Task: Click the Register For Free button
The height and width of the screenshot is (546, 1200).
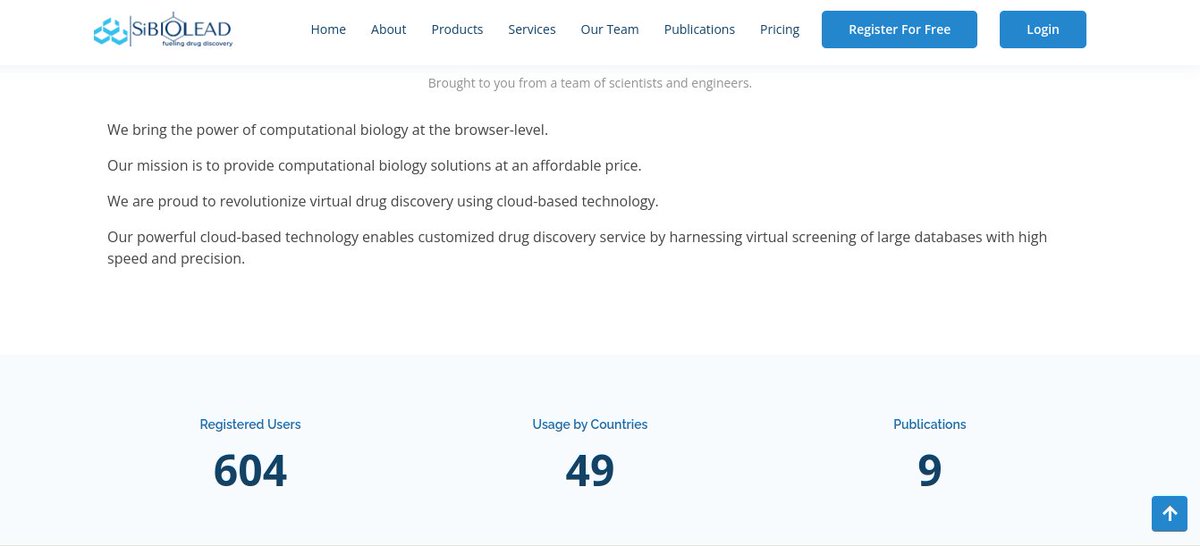Action: click(x=900, y=29)
